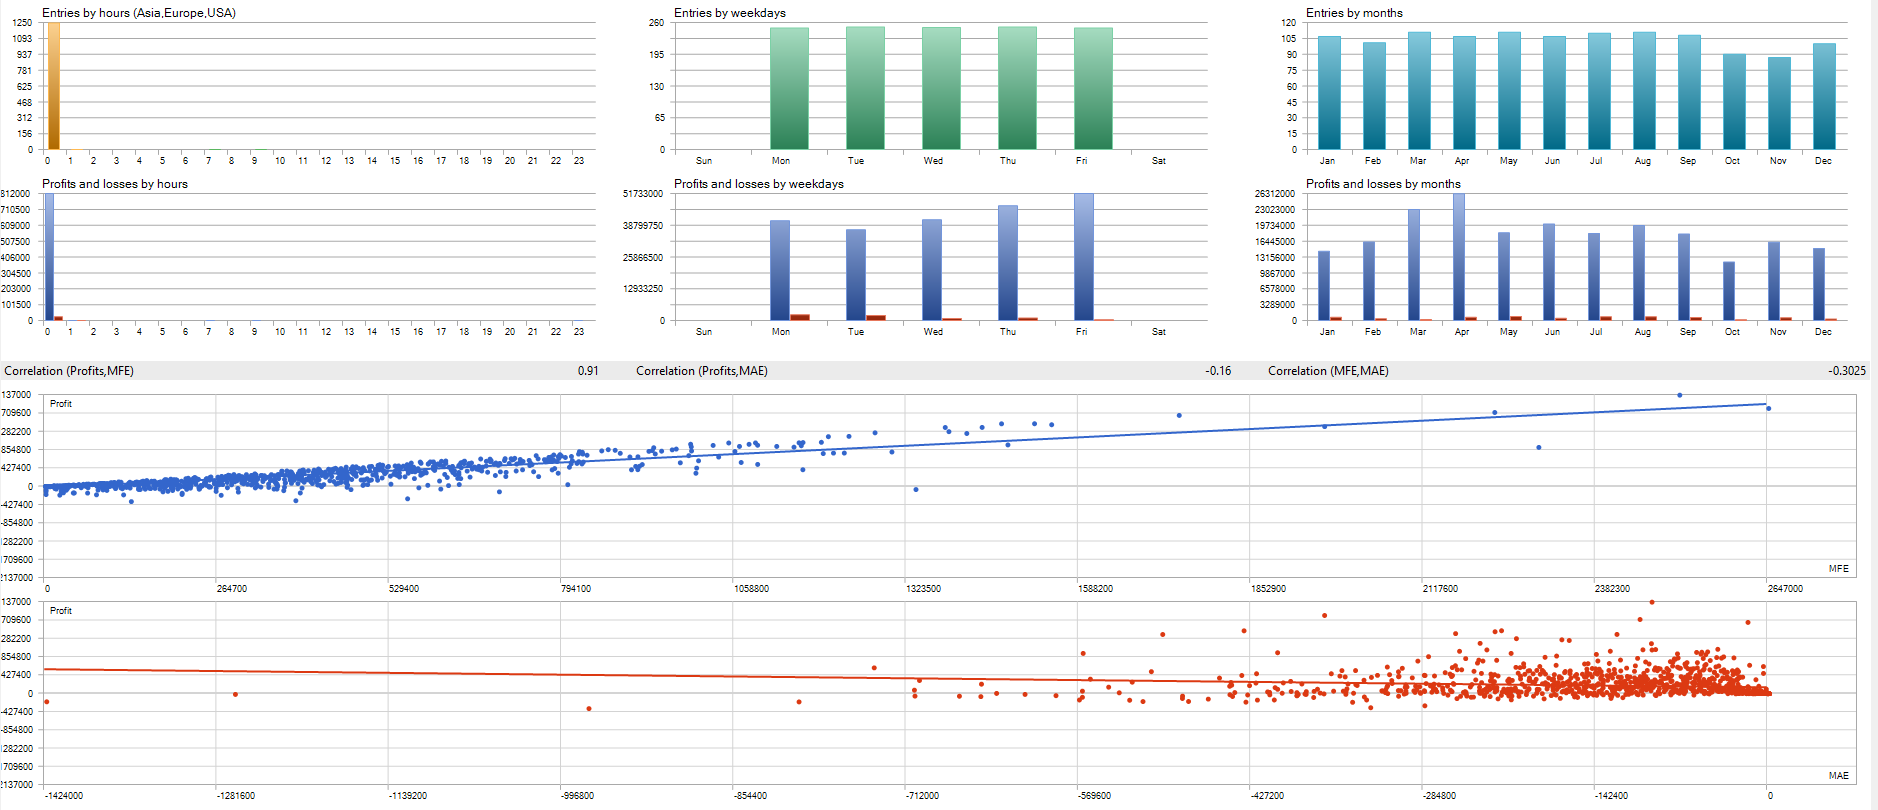Choose the blue March profit bar by months
Screen dimensions: 1878x810
(x=1414, y=265)
